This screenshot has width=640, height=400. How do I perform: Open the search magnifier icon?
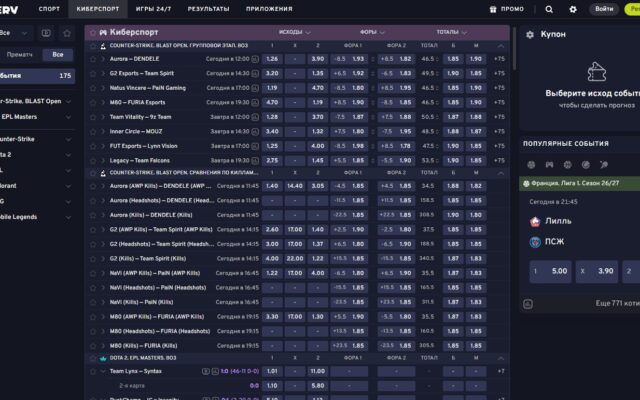[x=549, y=9]
